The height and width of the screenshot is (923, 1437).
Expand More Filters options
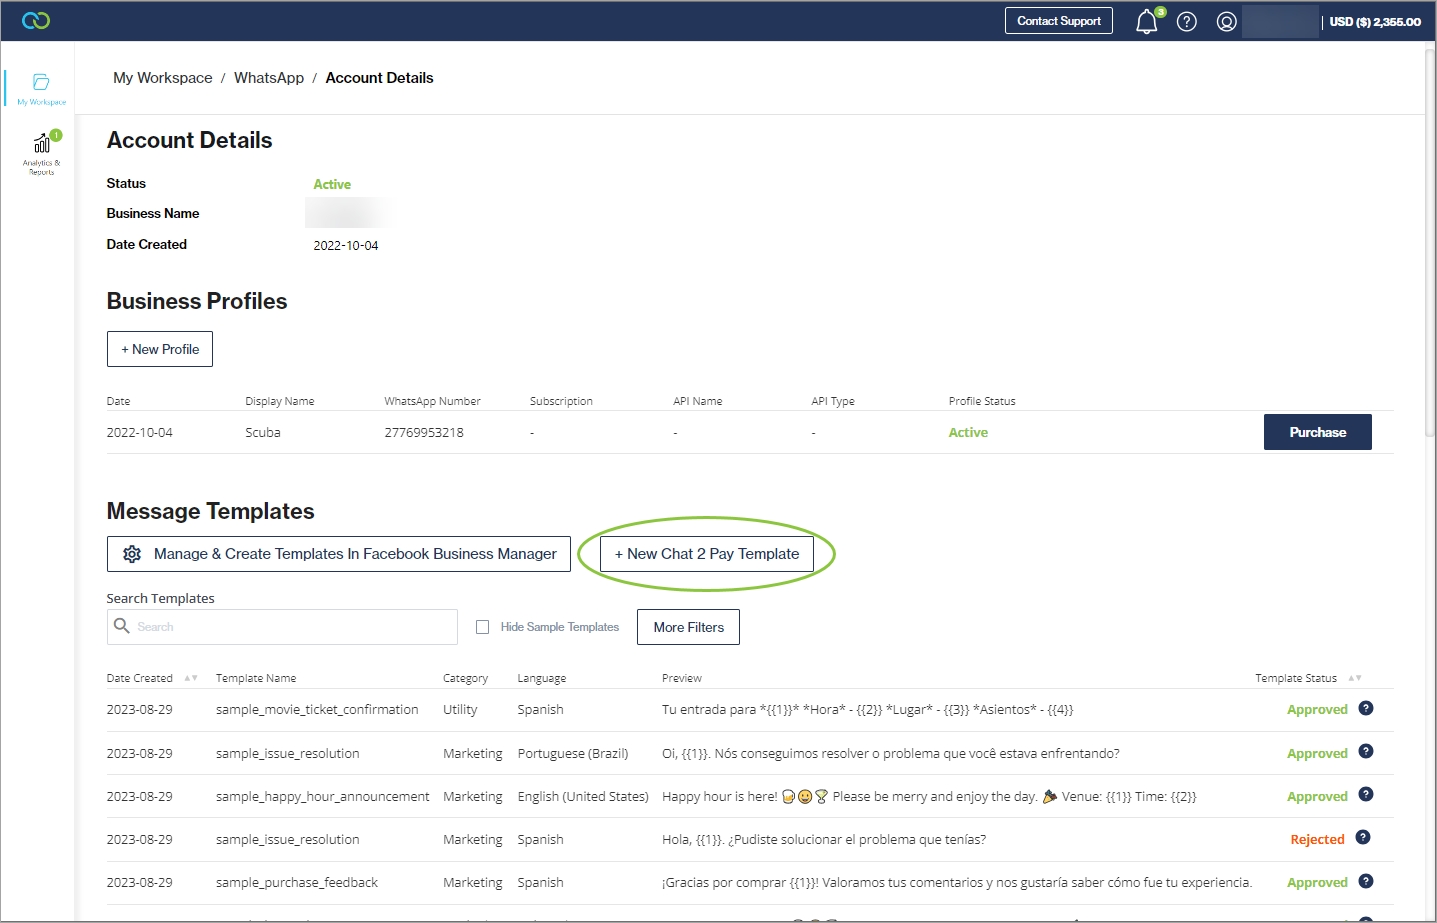688,627
